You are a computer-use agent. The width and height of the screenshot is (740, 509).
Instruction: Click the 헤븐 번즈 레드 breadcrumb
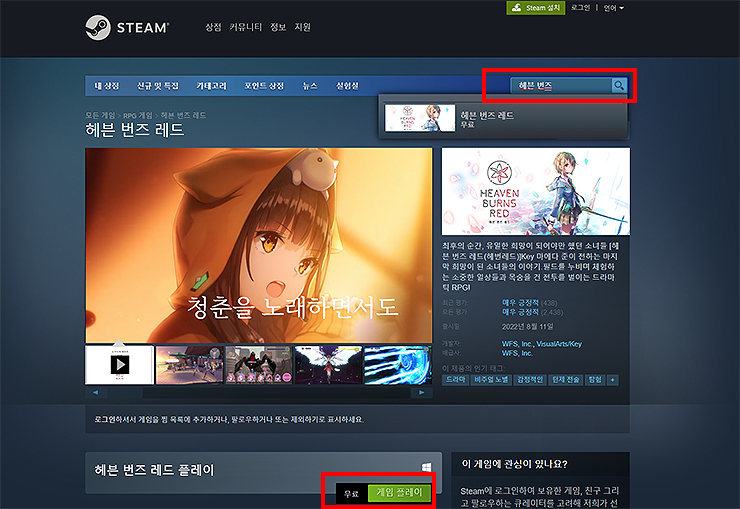click(x=183, y=115)
